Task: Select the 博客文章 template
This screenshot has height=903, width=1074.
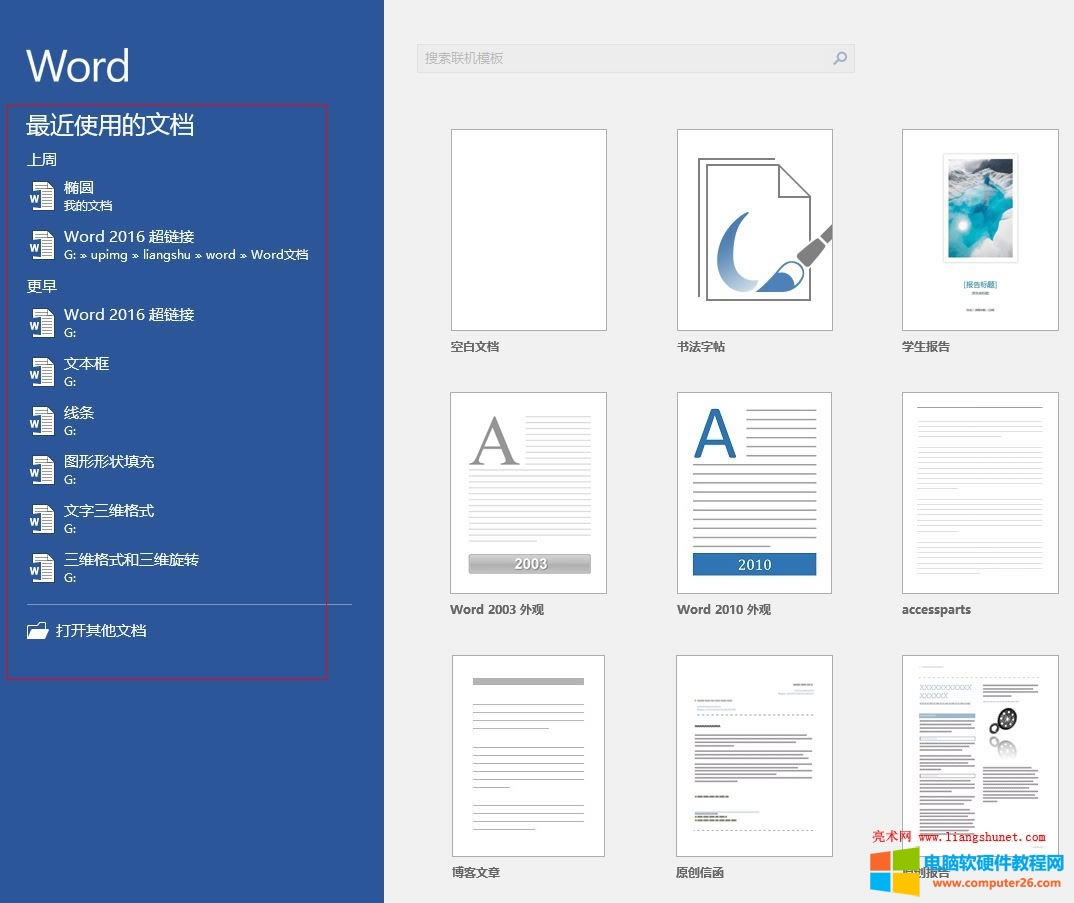Action: coord(528,755)
